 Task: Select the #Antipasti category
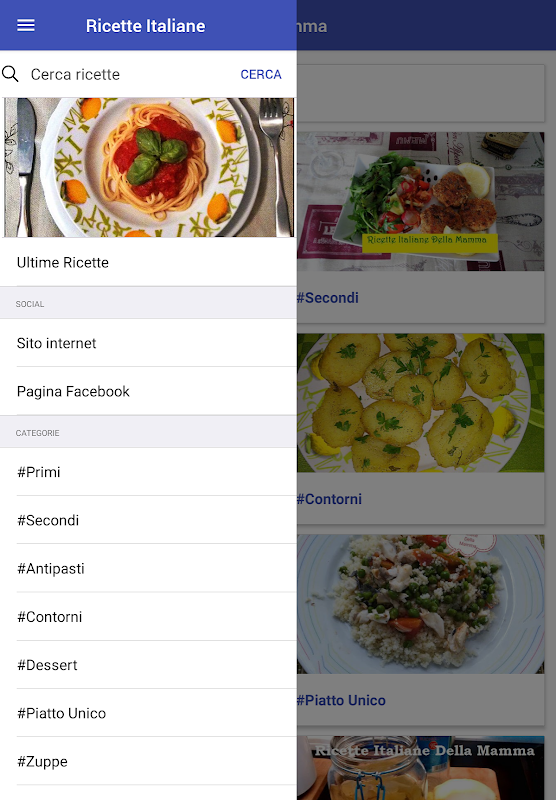point(148,568)
